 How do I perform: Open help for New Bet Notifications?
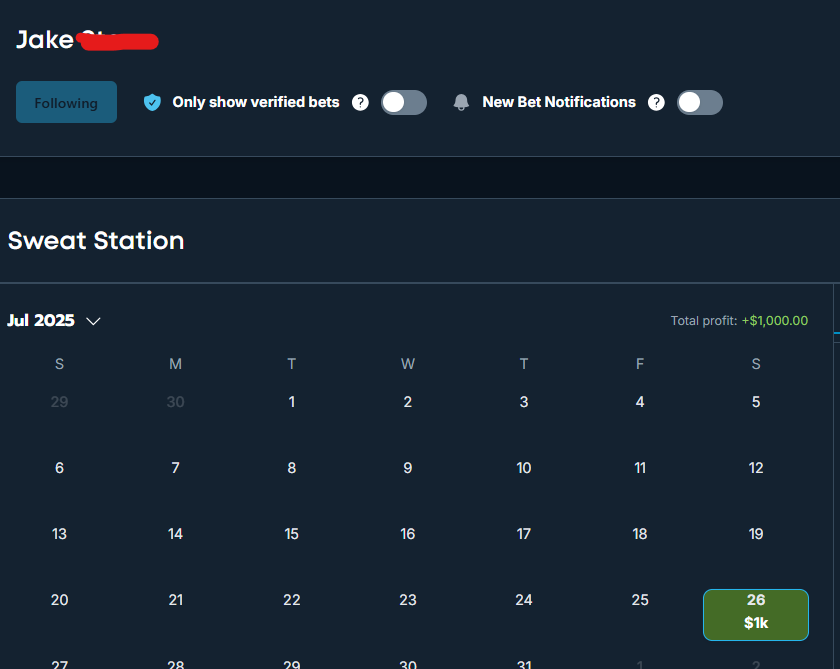[656, 102]
